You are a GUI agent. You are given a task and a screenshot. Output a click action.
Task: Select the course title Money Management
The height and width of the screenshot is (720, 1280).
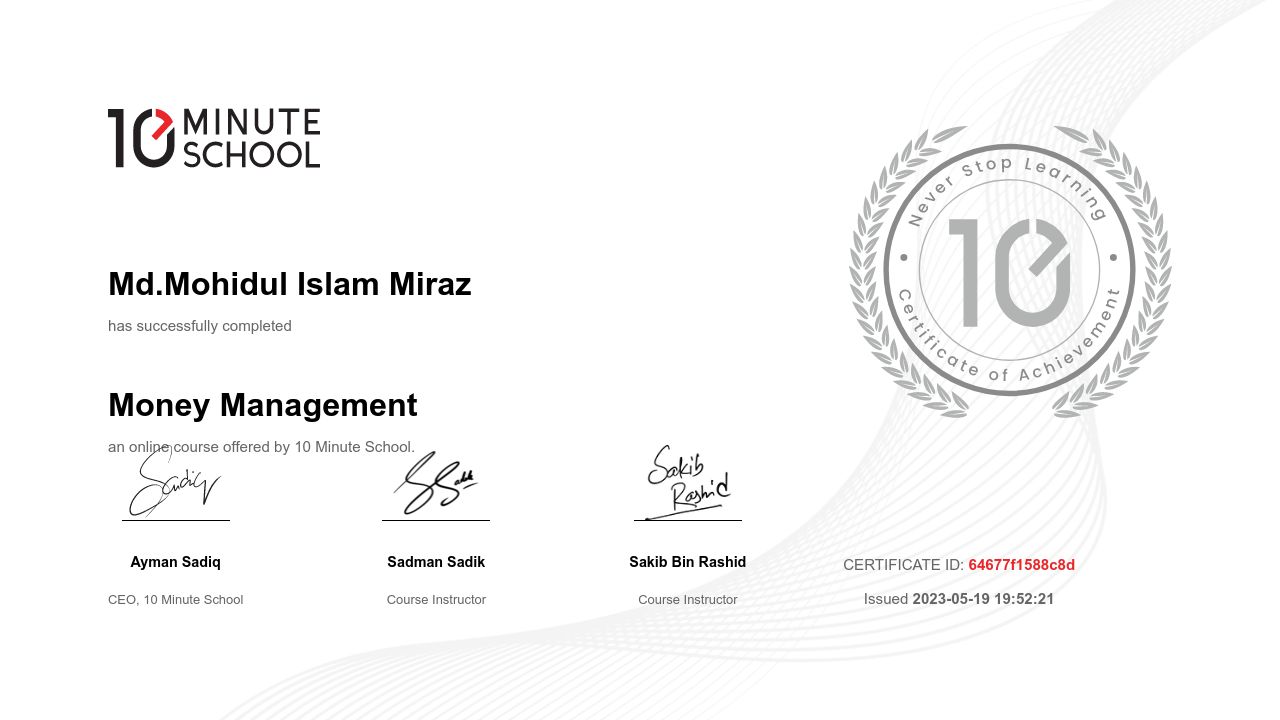(x=263, y=405)
